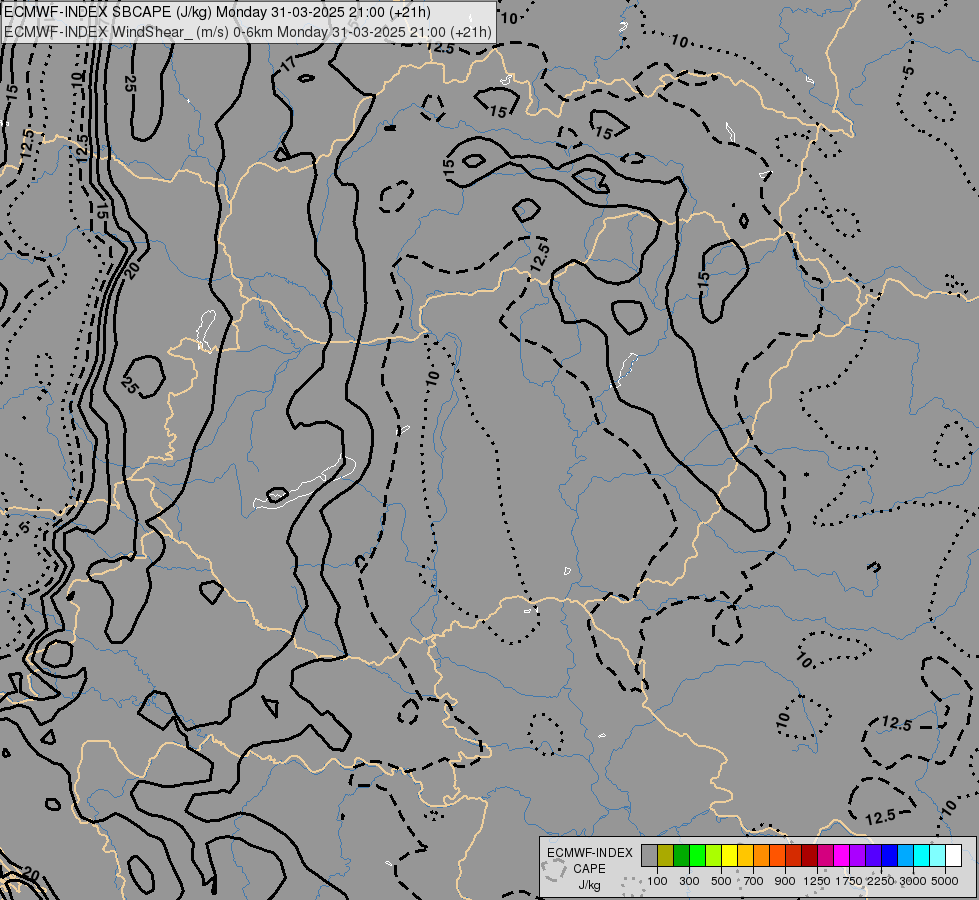Click the bright green legend swatch
Viewport: 979px width, 900px height.
[x=697, y=855]
